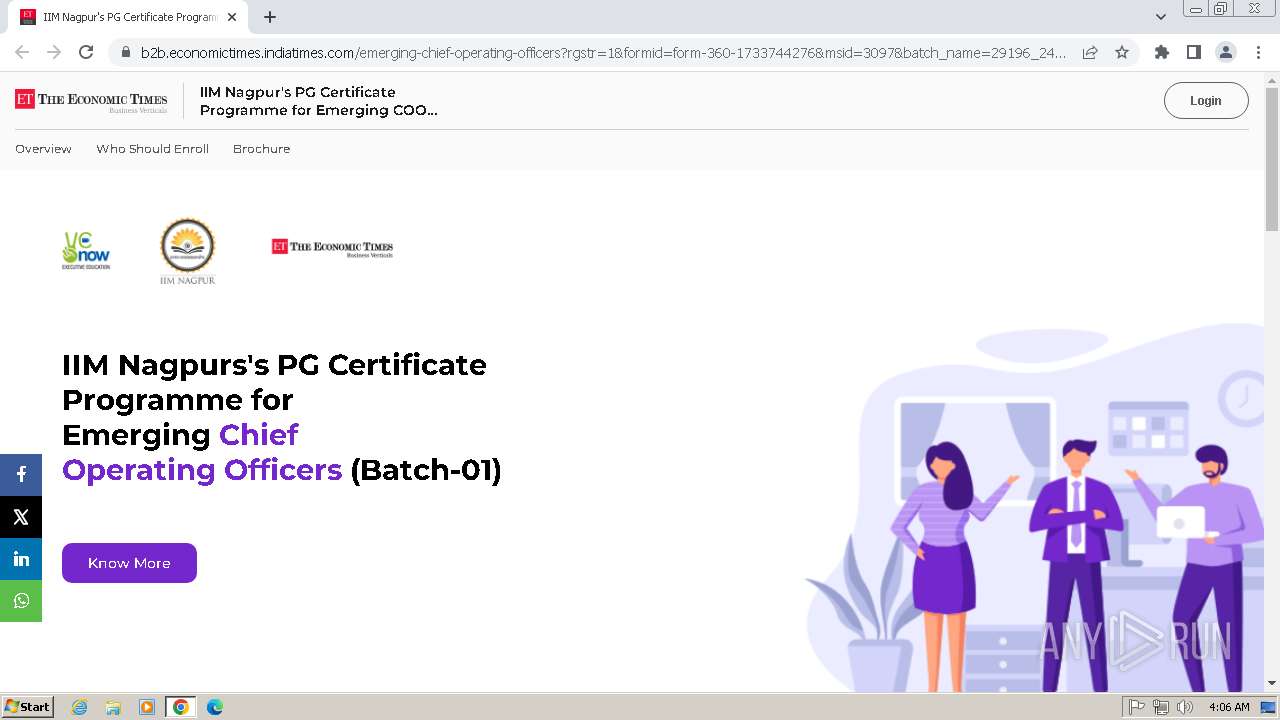Click the Action Center flag tray icon

(1137, 707)
